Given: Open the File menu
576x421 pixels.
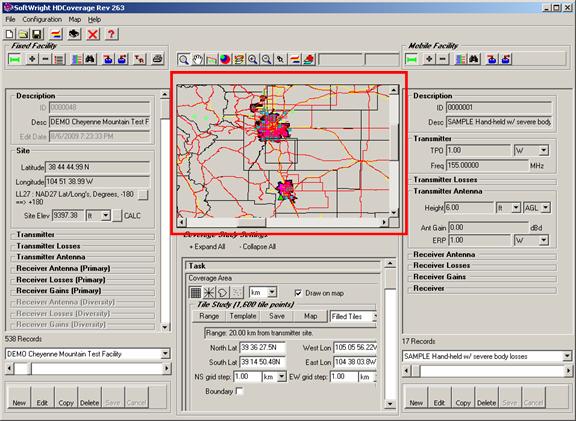Looking at the screenshot, I should click(10, 19).
